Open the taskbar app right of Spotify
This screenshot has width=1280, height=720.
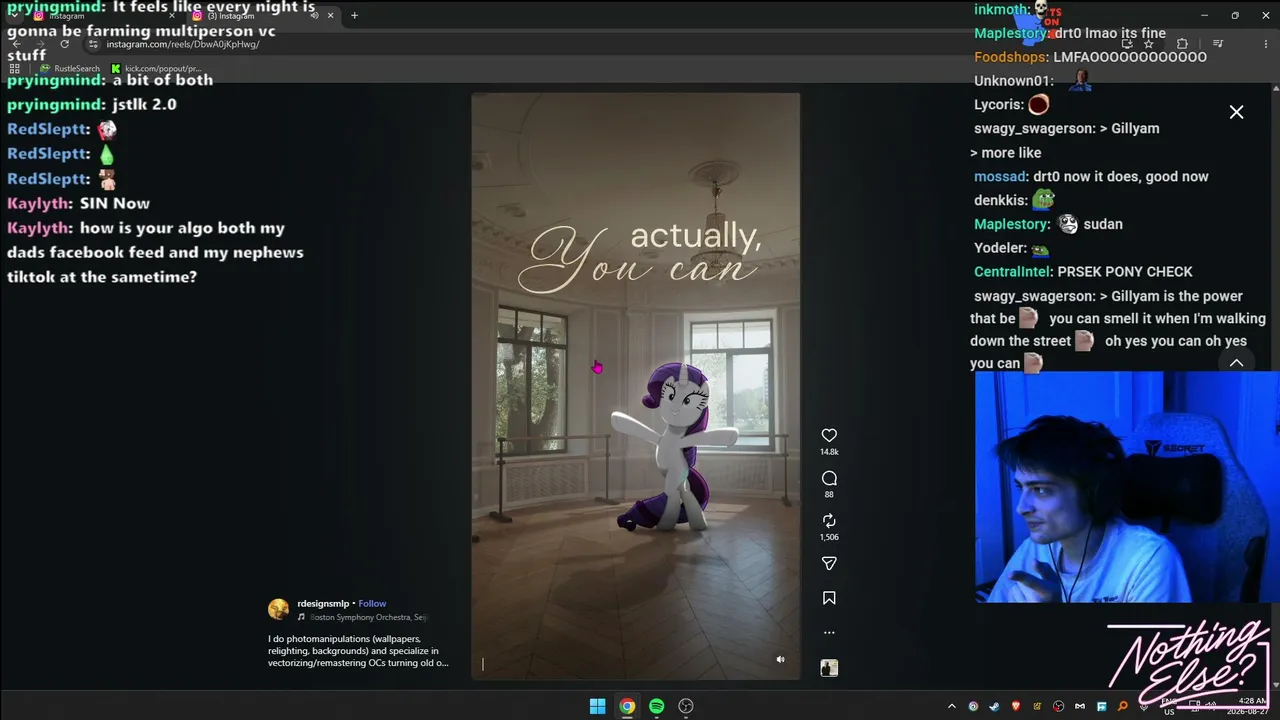coord(686,706)
